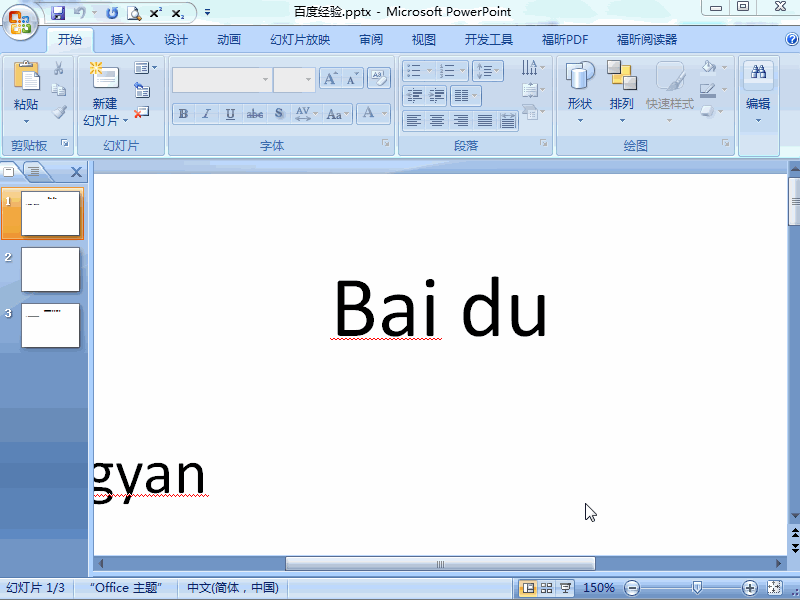Distribute text evenly
This screenshot has height=600, width=800.
pyautogui.click(x=508, y=121)
